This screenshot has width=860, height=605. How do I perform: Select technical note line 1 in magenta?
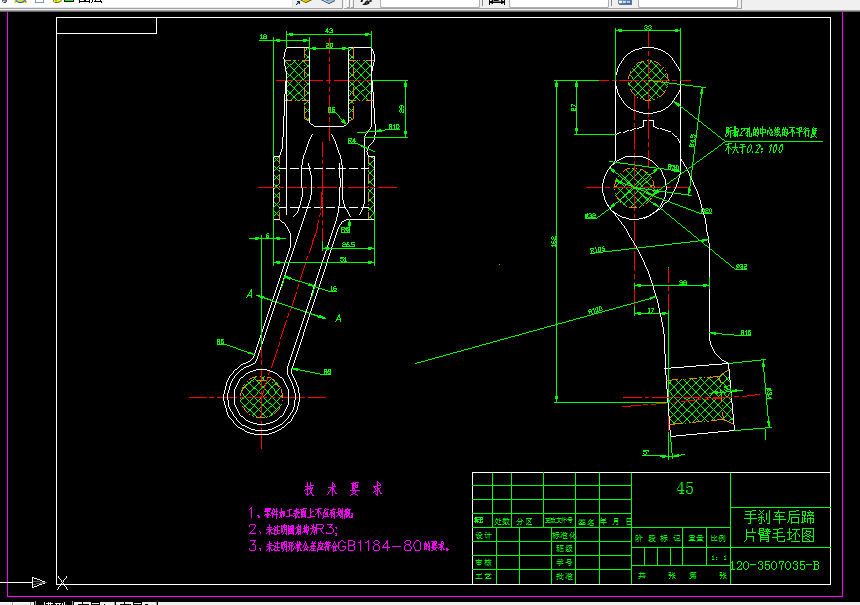301,513
